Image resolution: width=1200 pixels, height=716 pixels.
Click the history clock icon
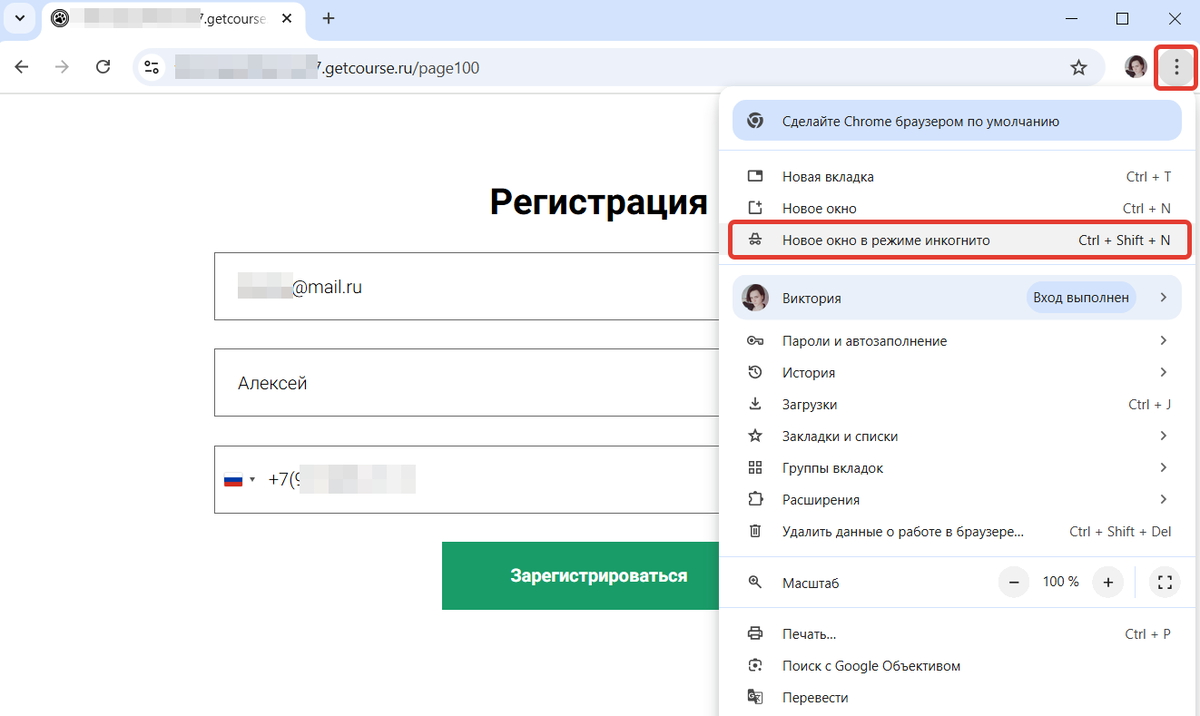(756, 372)
